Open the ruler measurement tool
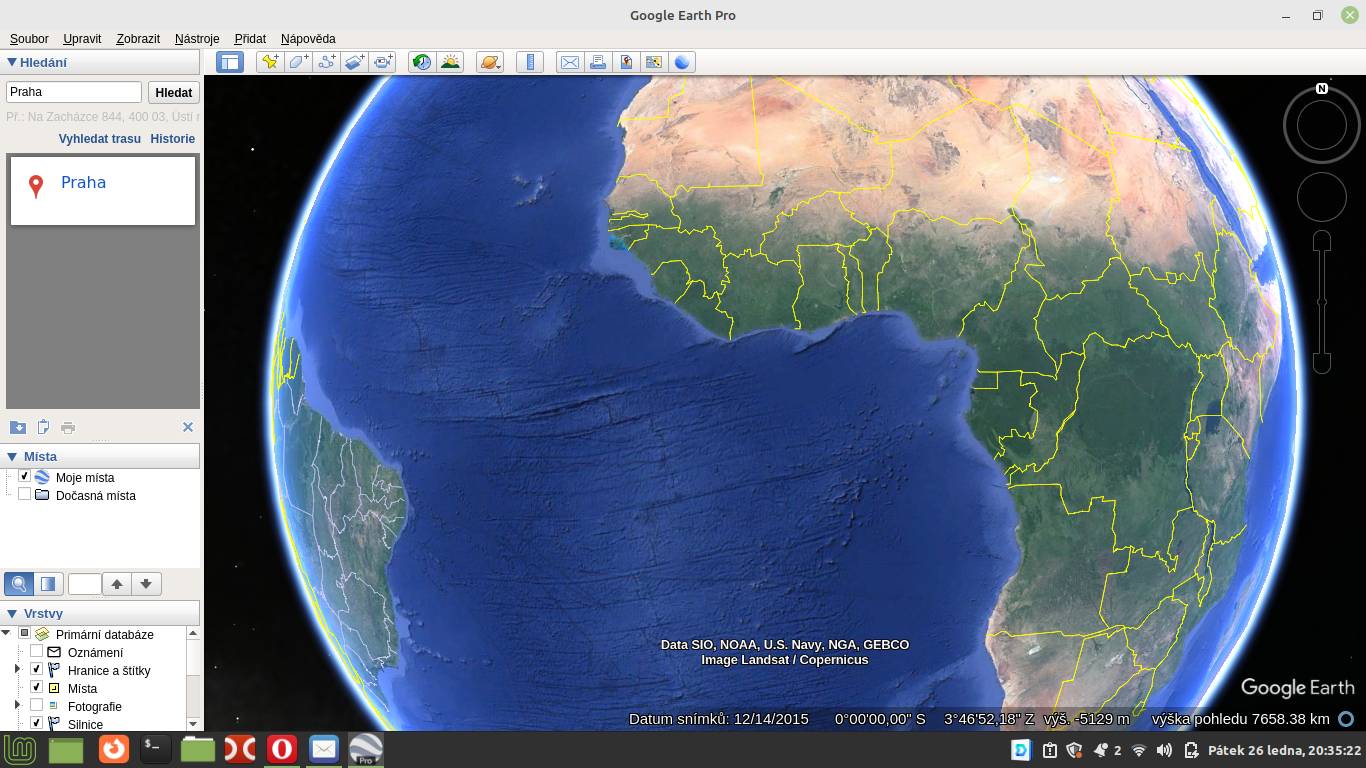 (530, 62)
